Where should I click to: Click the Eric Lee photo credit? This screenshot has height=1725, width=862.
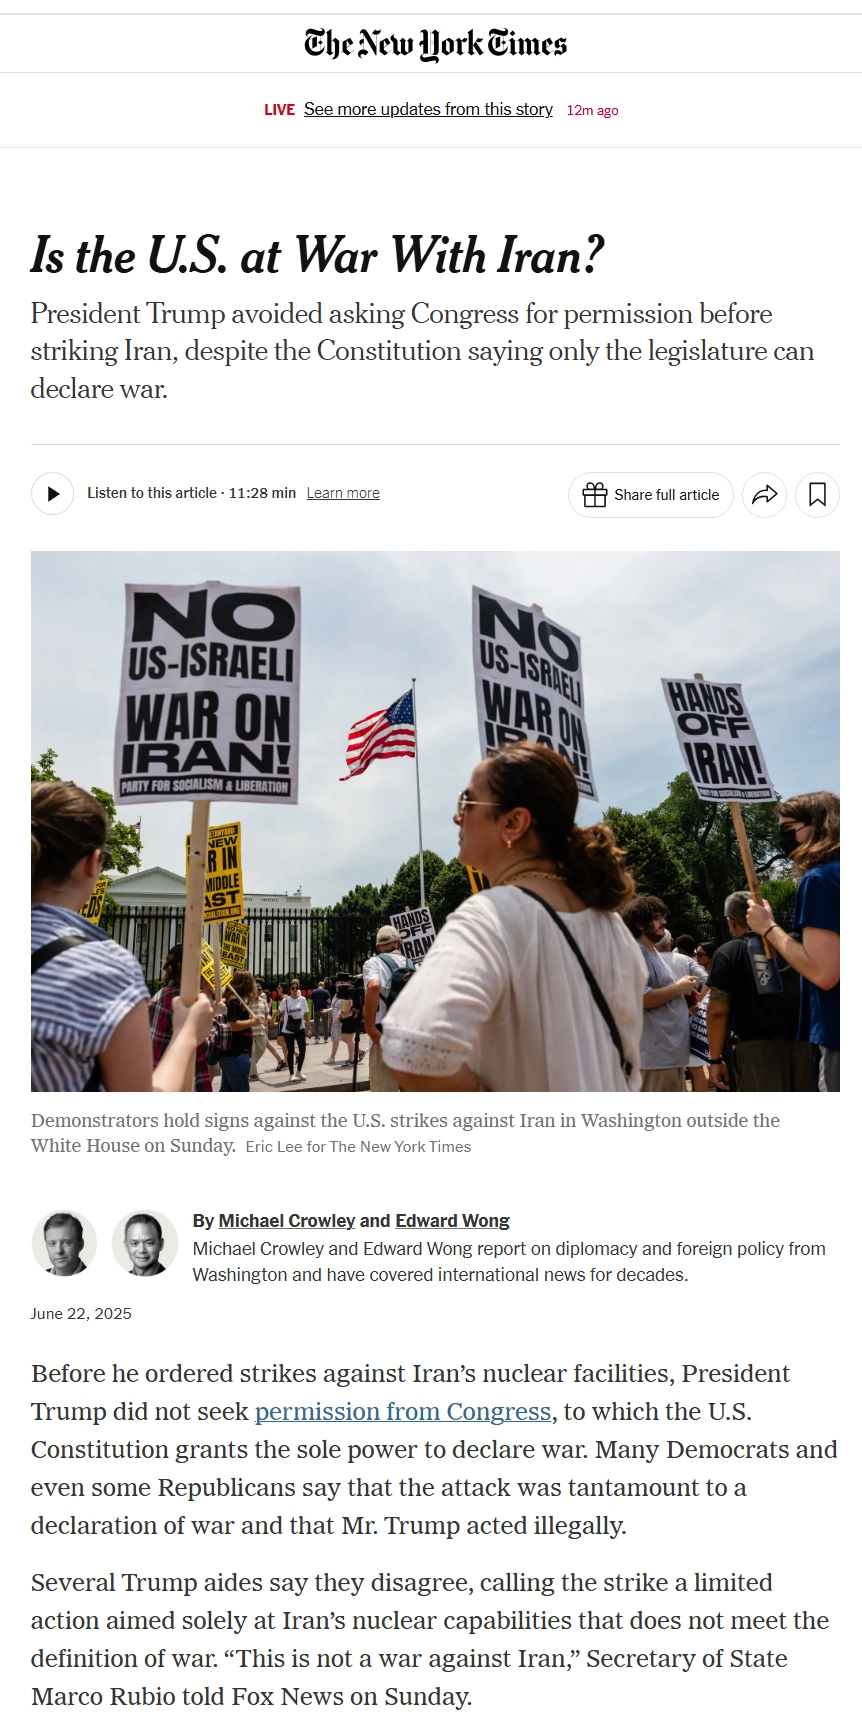point(358,1147)
